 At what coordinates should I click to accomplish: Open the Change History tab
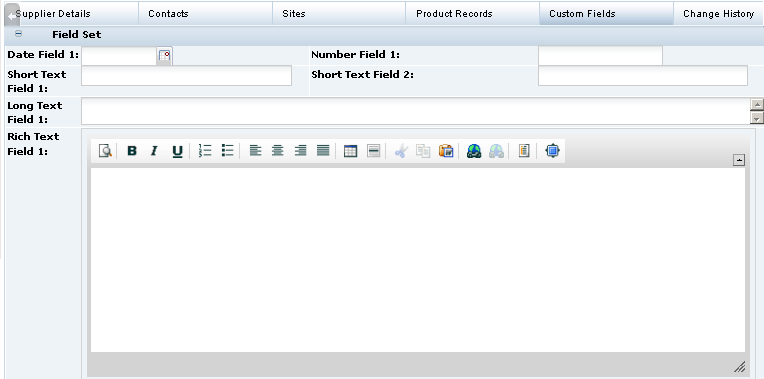(x=718, y=14)
